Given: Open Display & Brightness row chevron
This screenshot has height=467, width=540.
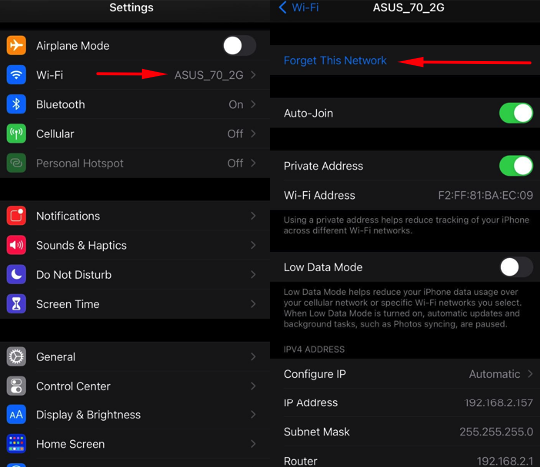Looking at the screenshot, I should coord(253,415).
